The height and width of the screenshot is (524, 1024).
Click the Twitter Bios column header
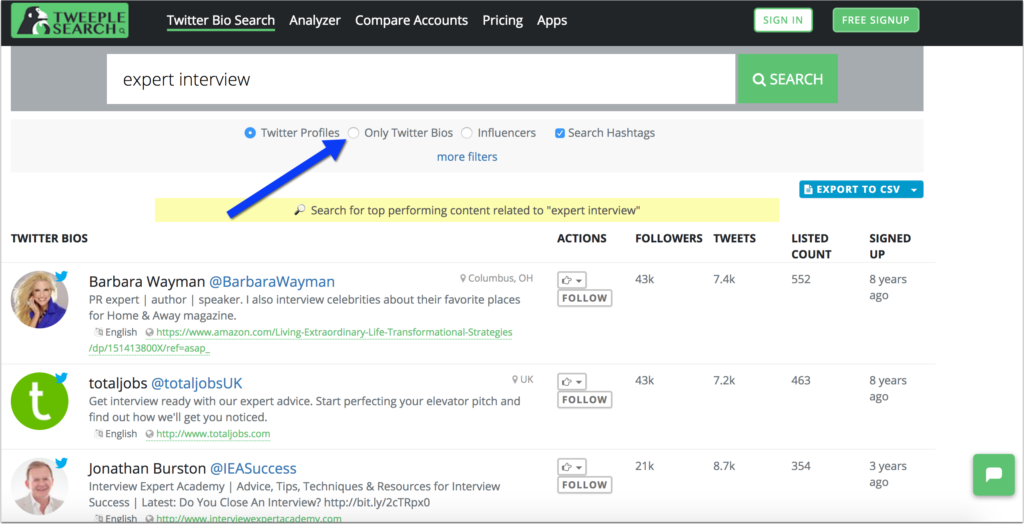coord(50,238)
